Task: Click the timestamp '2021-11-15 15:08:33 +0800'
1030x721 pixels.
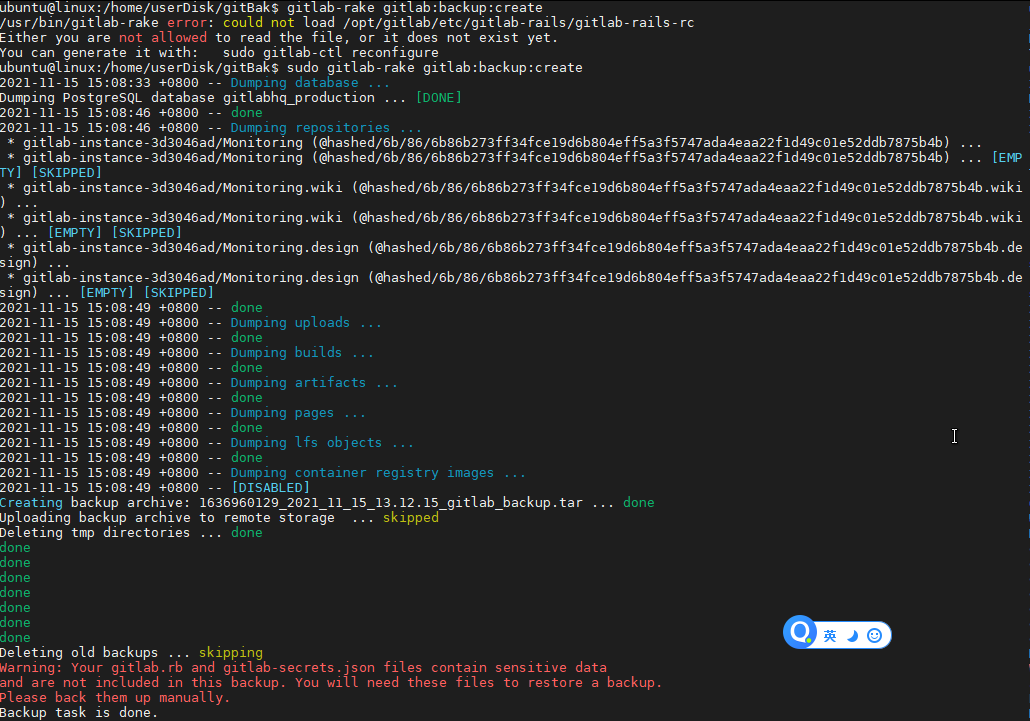Action: (x=99, y=83)
